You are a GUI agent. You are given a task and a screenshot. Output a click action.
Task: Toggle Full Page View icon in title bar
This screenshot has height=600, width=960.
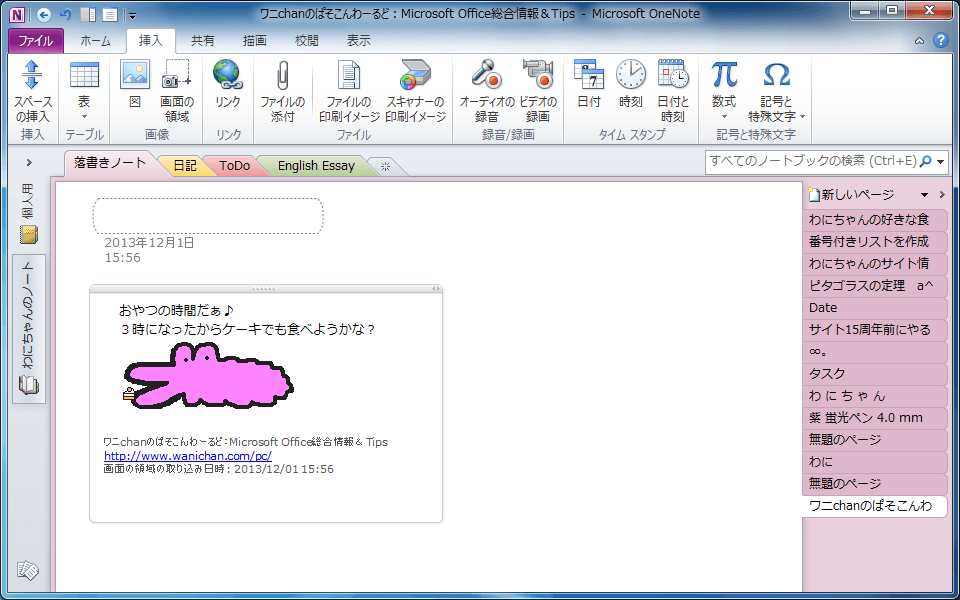coord(110,15)
